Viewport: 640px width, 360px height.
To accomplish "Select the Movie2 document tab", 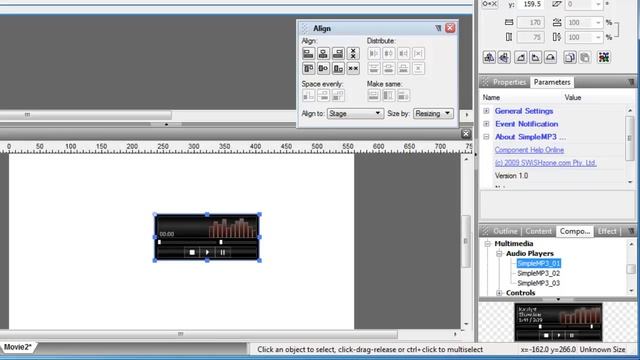I will pos(17,347).
